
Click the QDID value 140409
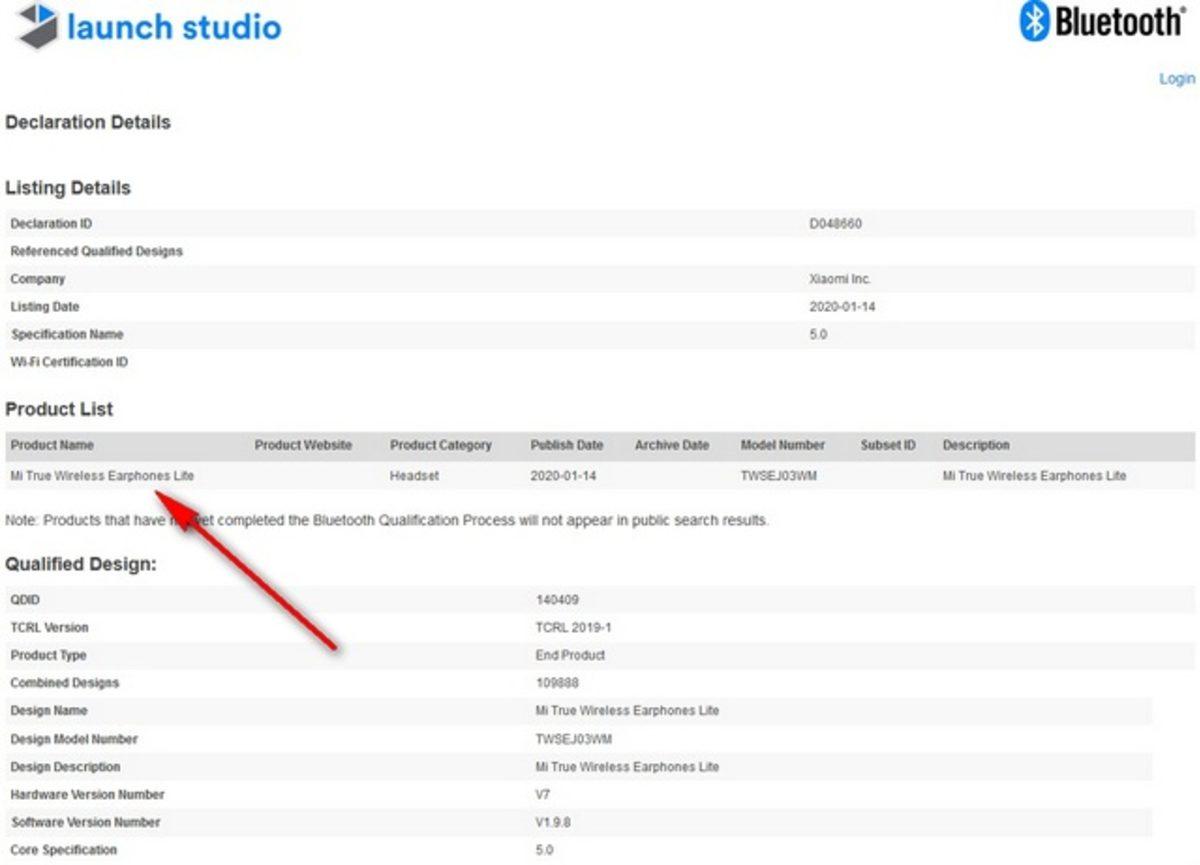[557, 600]
